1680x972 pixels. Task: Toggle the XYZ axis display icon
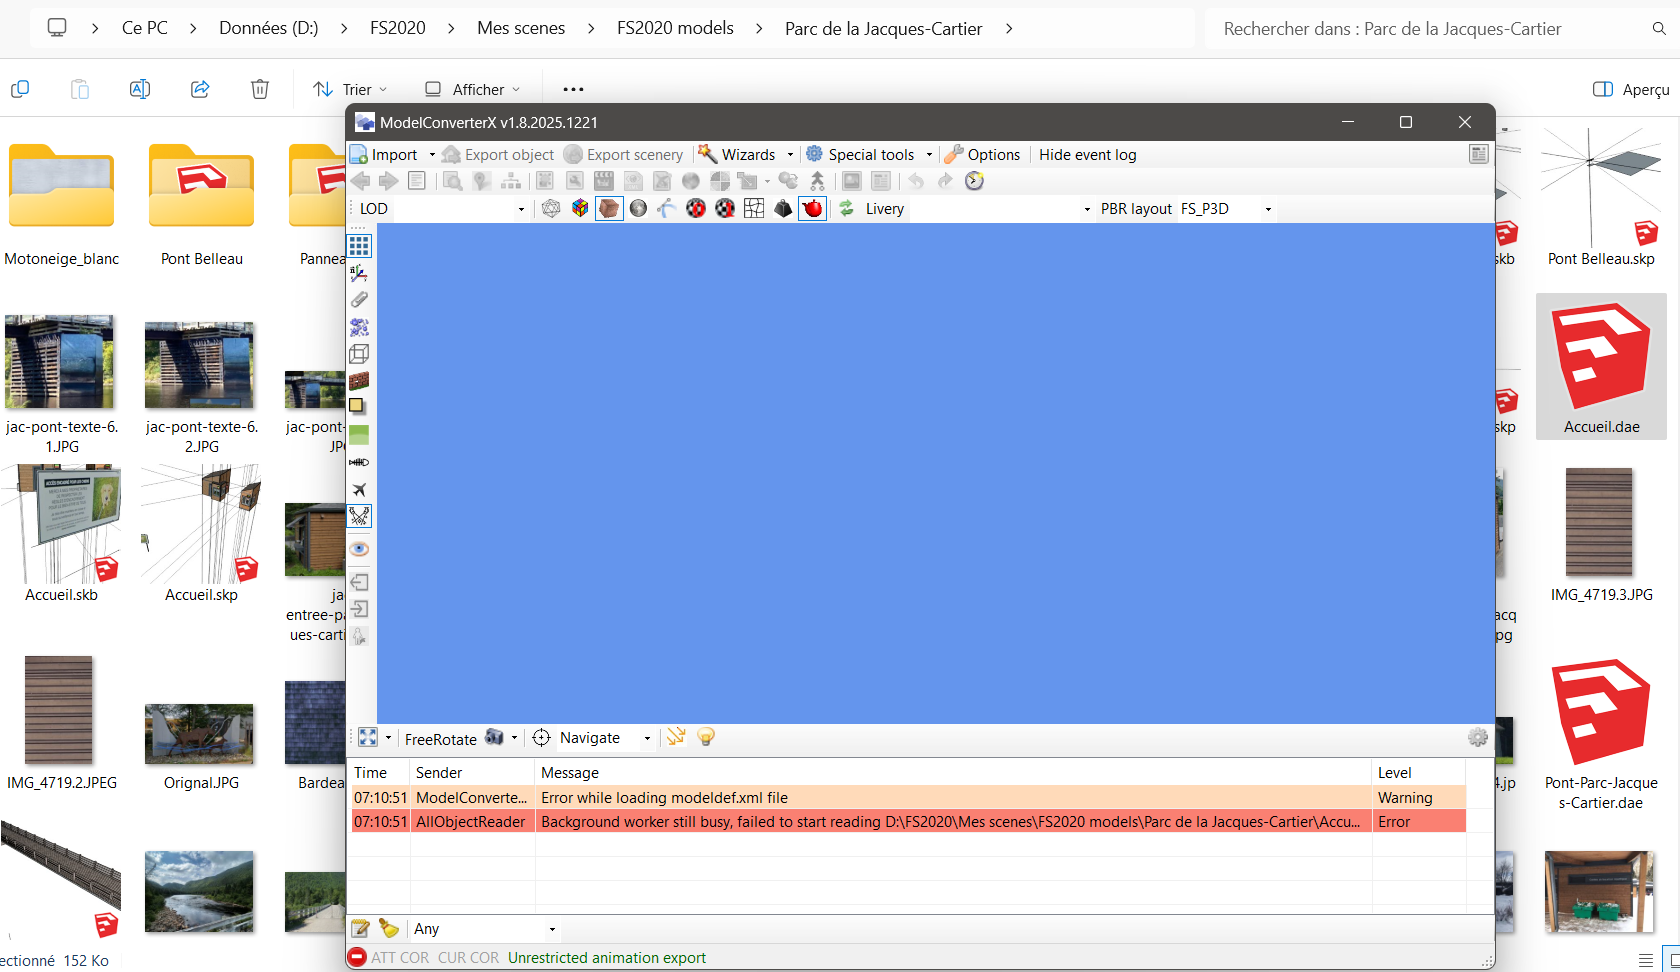click(359, 273)
